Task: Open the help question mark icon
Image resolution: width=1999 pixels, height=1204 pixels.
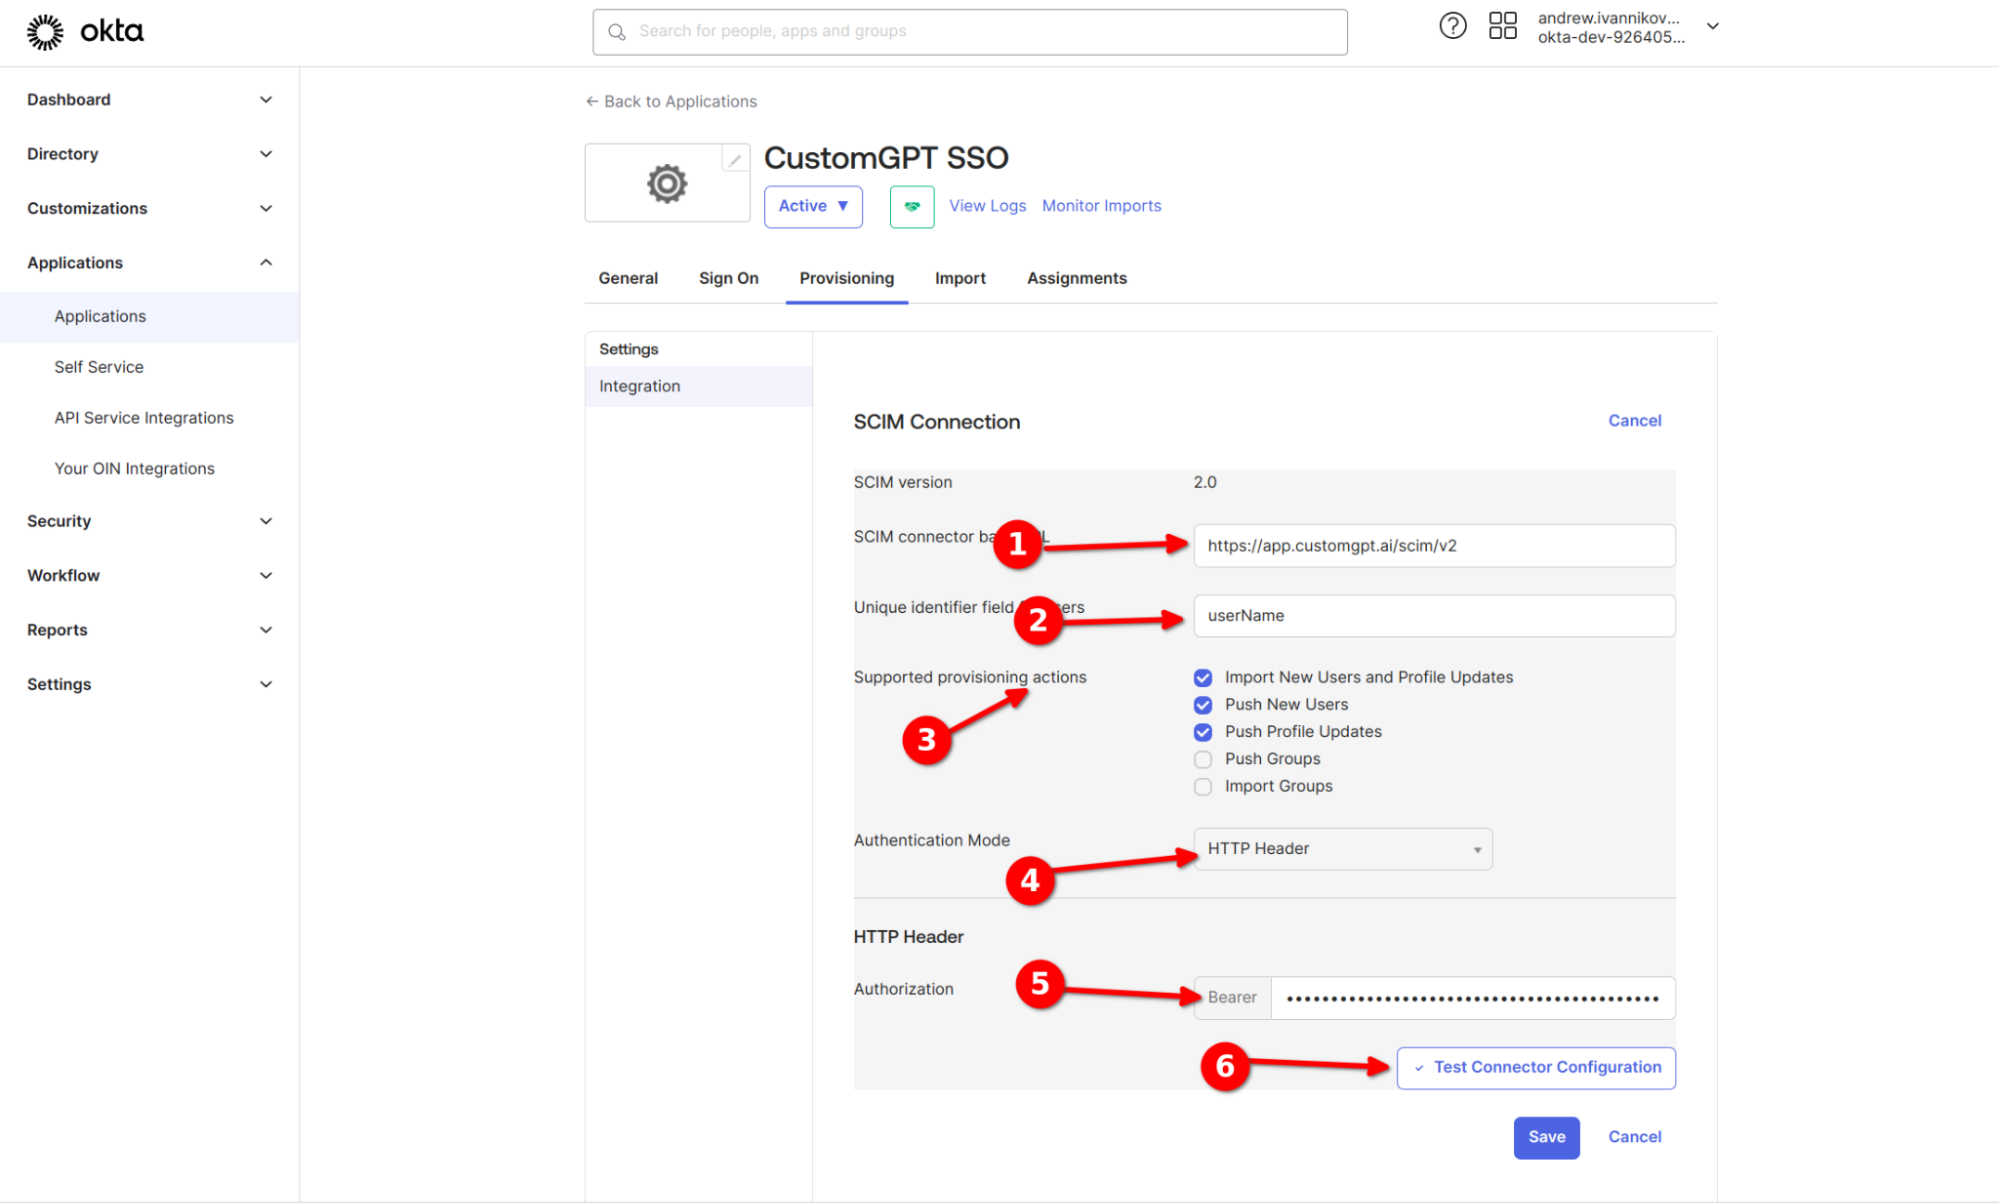Action: (1452, 26)
